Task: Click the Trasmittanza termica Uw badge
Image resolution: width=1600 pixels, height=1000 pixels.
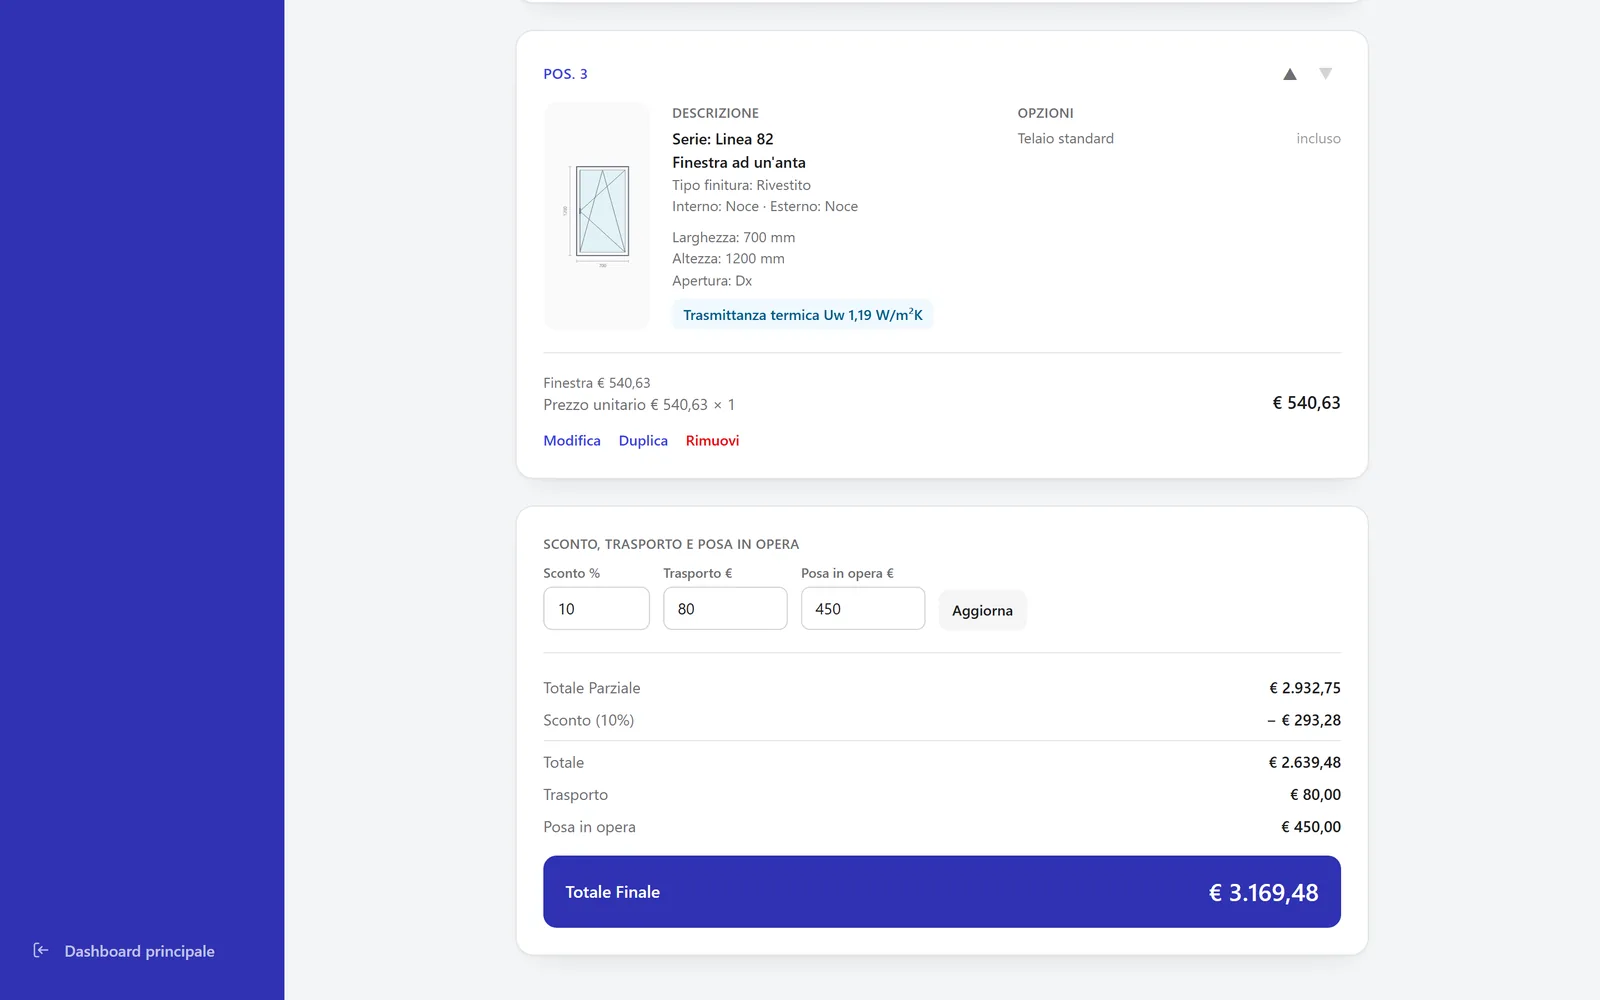Action: click(x=802, y=315)
